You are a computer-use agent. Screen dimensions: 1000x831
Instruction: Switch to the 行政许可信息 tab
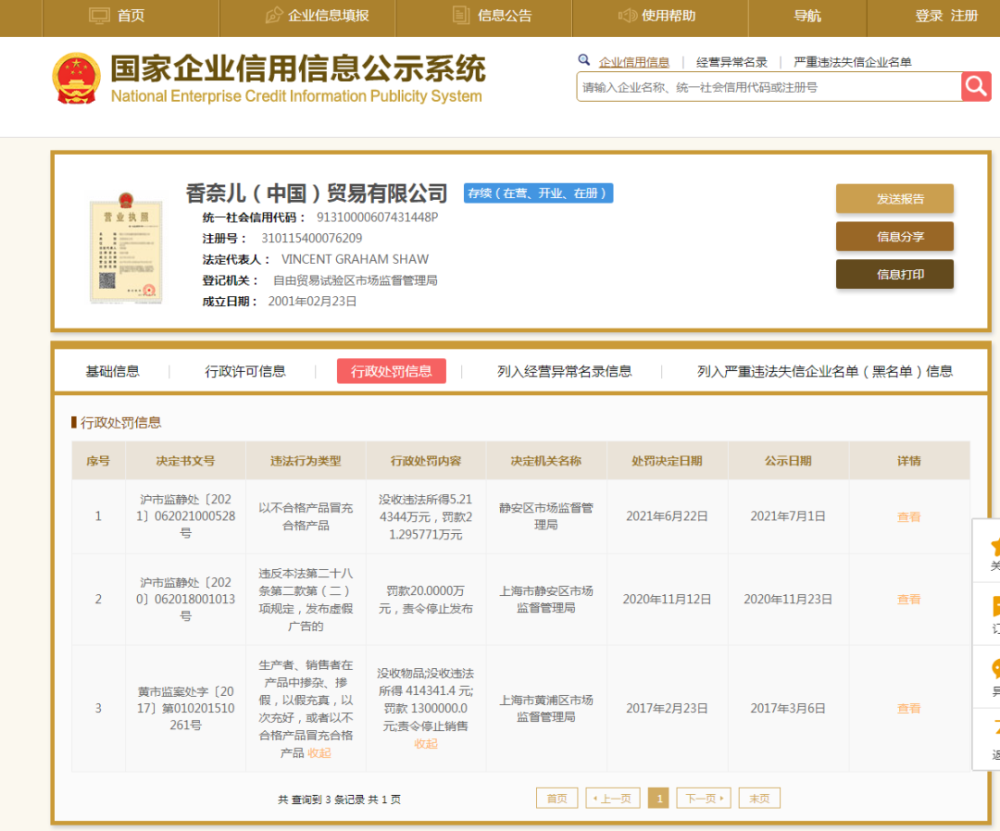(245, 371)
